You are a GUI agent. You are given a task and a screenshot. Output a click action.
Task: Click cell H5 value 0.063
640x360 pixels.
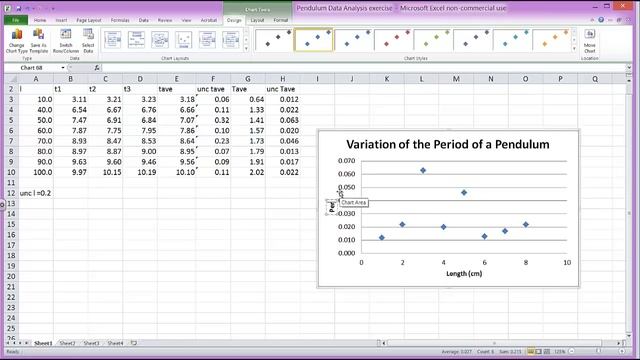[x=282, y=120]
